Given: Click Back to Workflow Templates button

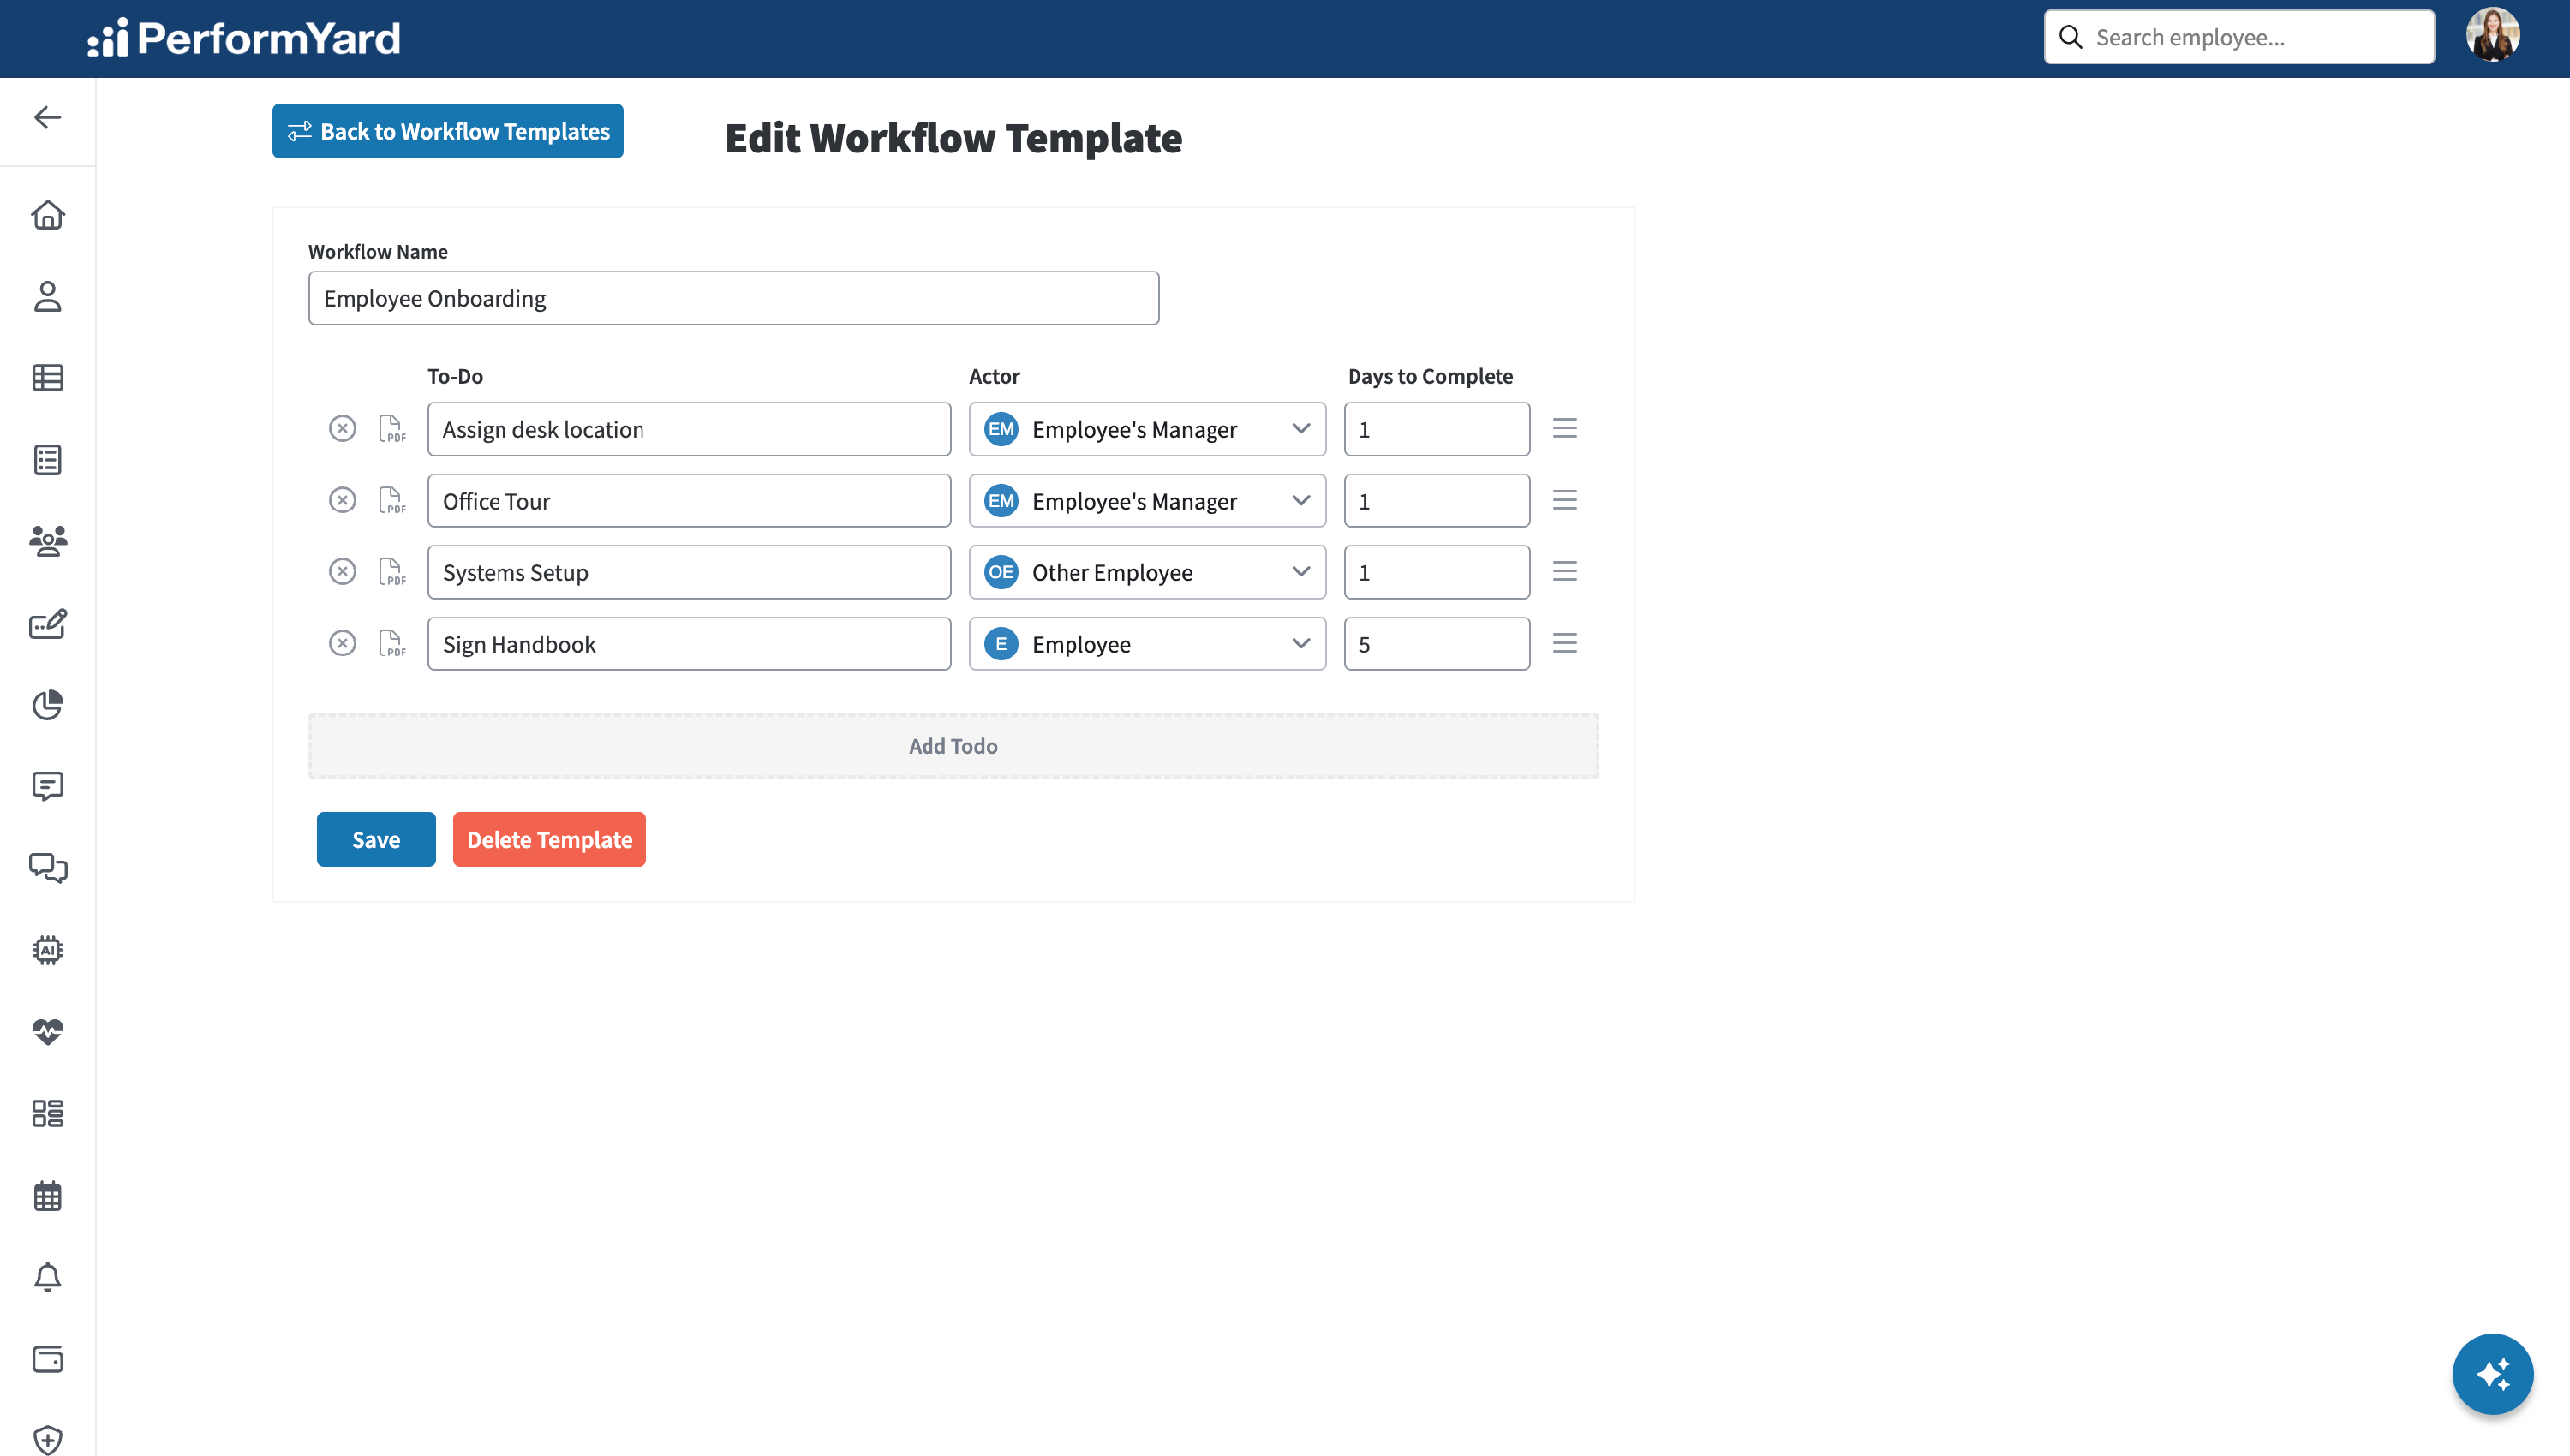Looking at the screenshot, I should (x=448, y=131).
